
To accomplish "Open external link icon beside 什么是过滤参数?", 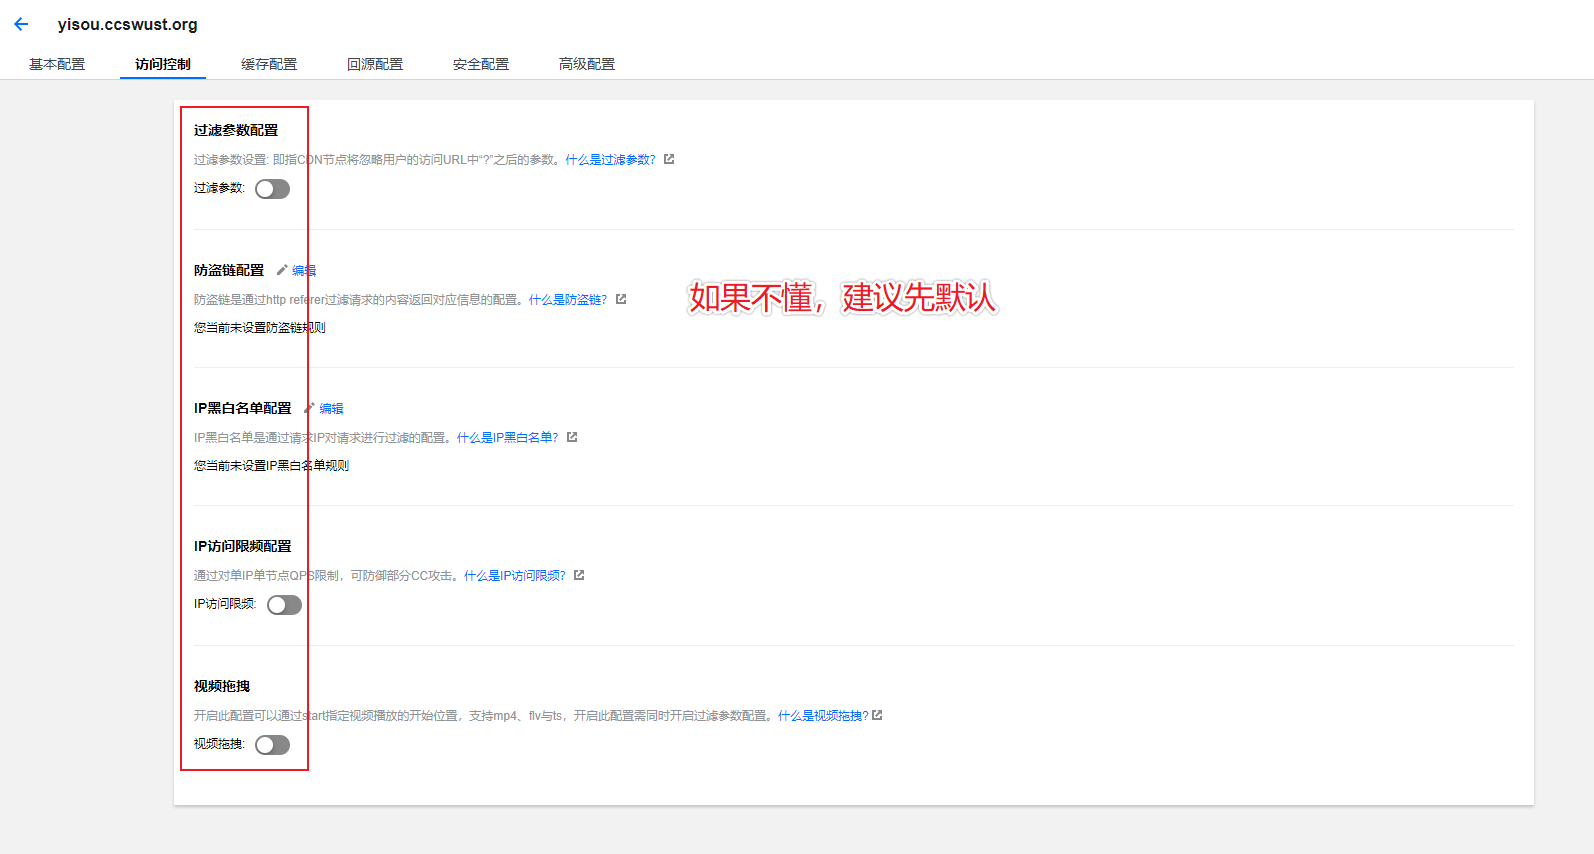I will click(669, 159).
